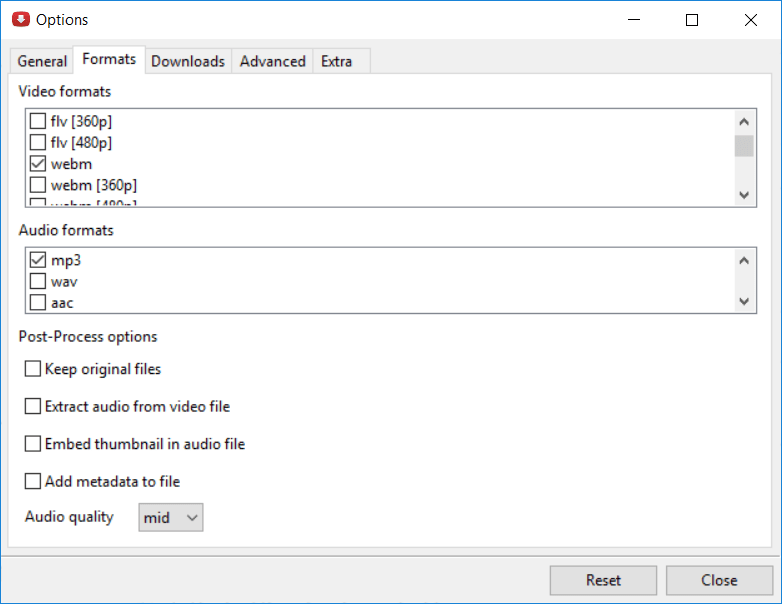Viewport: 782px width, 604px height.
Task: Click audio formats scroll up arrow
Action: [x=744, y=260]
